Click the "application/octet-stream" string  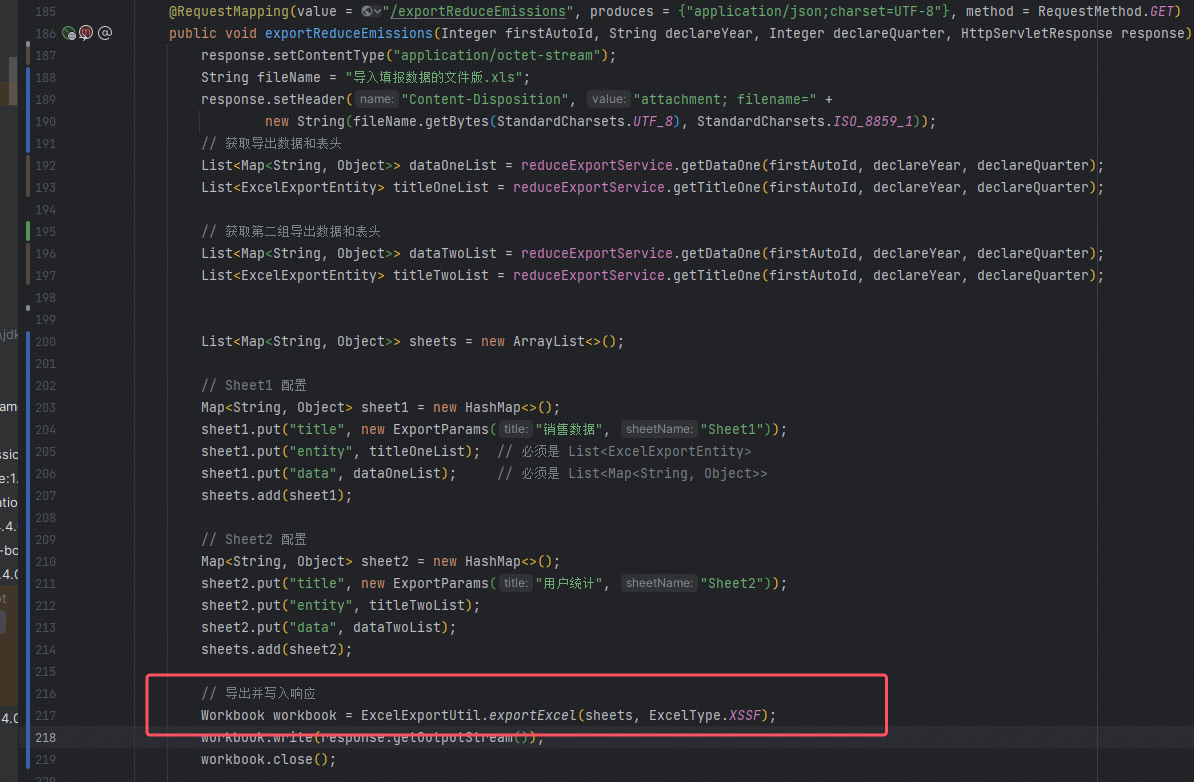(497, 56)
